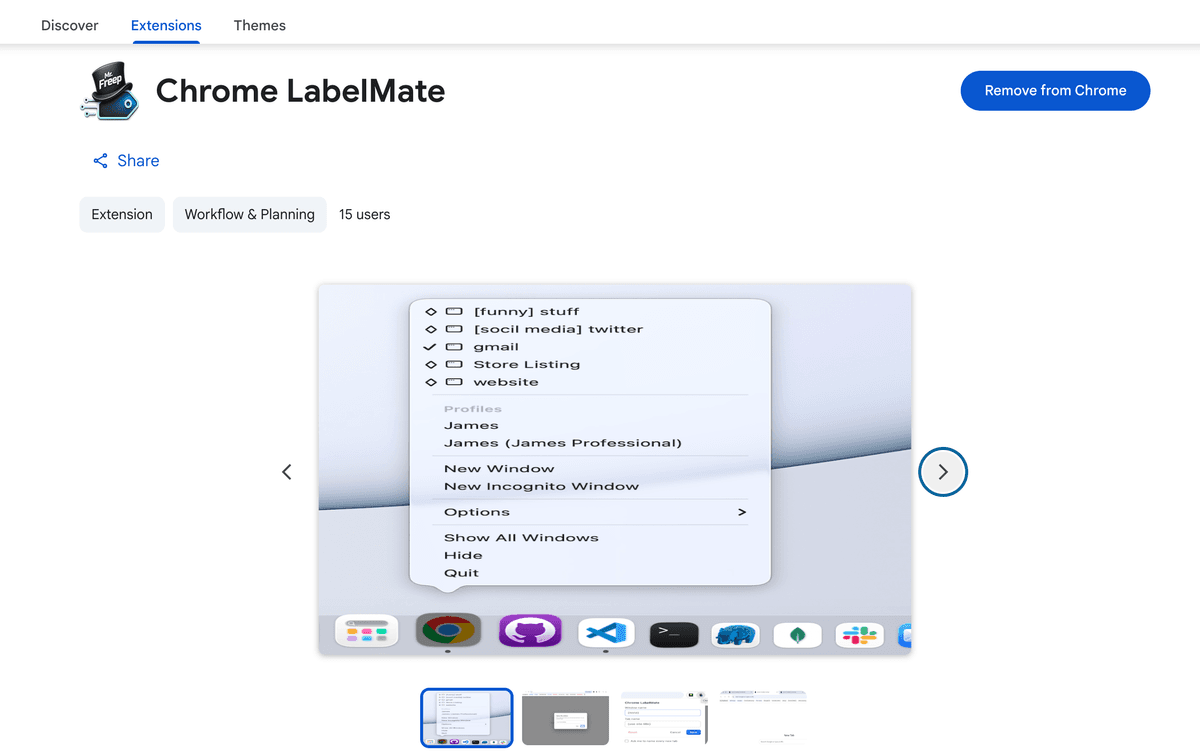Show the next screenshot with right arrow
Screen dimensions: 1200x751
(x=943, y=472)
